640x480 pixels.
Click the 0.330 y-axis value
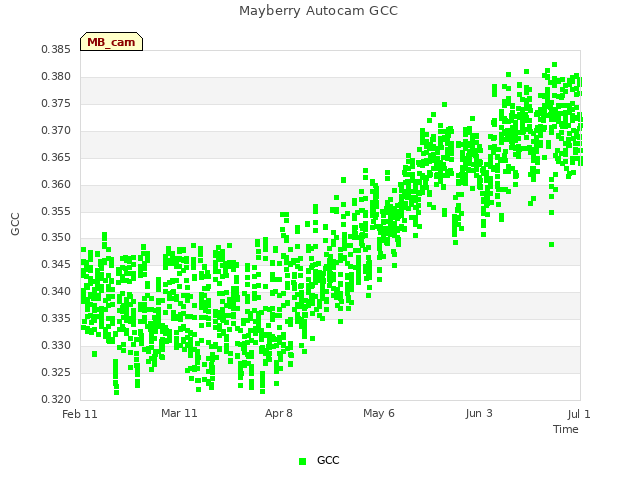click(56, 345)
